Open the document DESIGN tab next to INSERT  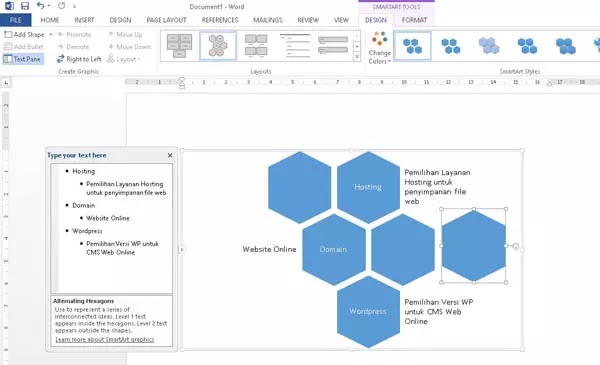point(120,20)
